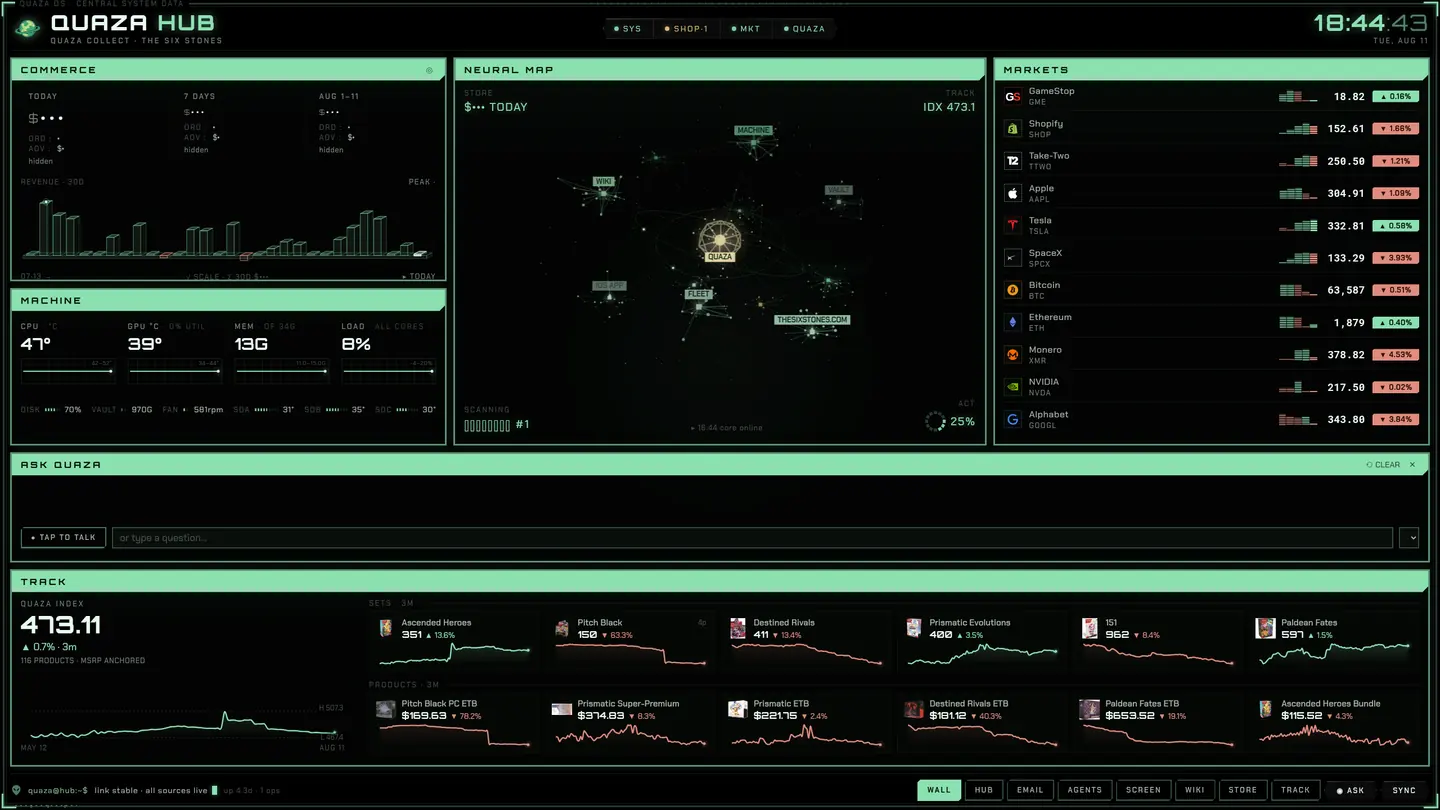Click the Take-Two logo in Markets
The image size is (1440, 810).
(1013, 161)
